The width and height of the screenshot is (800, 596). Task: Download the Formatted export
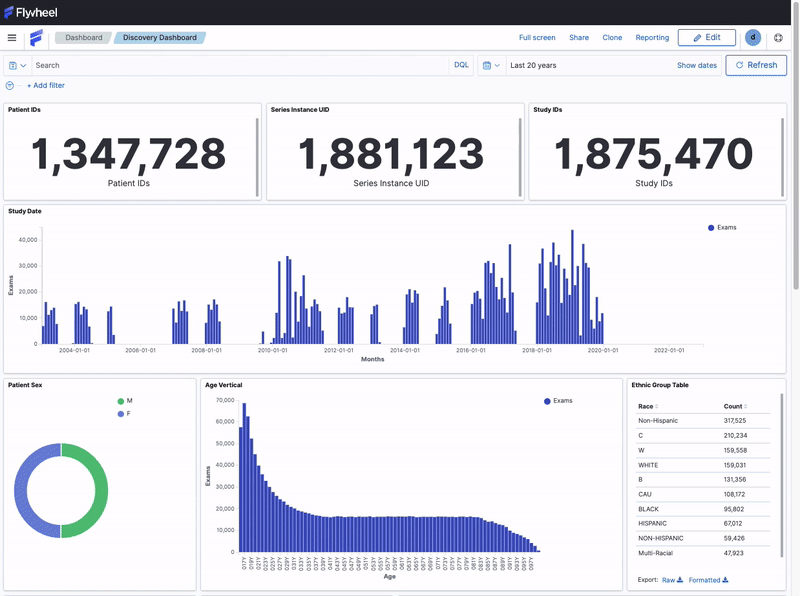(708, 580)
